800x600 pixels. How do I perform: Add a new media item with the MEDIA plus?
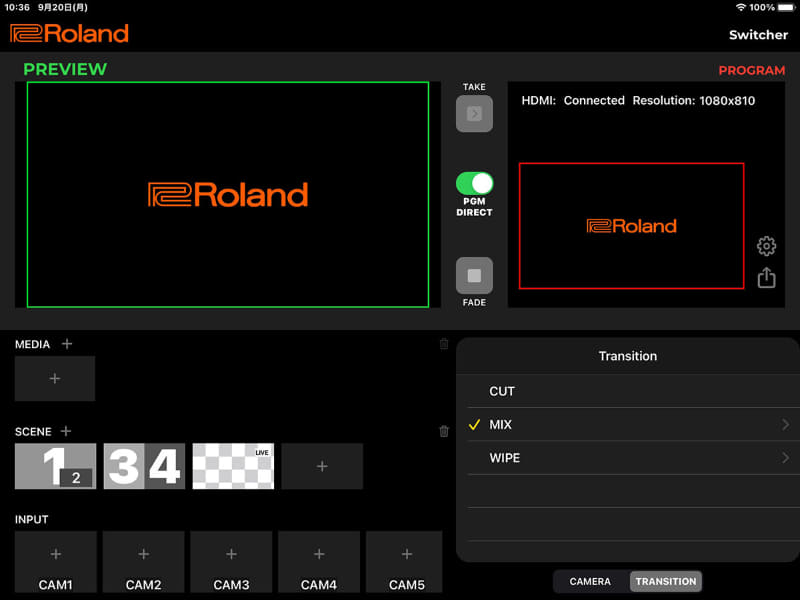tap(66, 343)
